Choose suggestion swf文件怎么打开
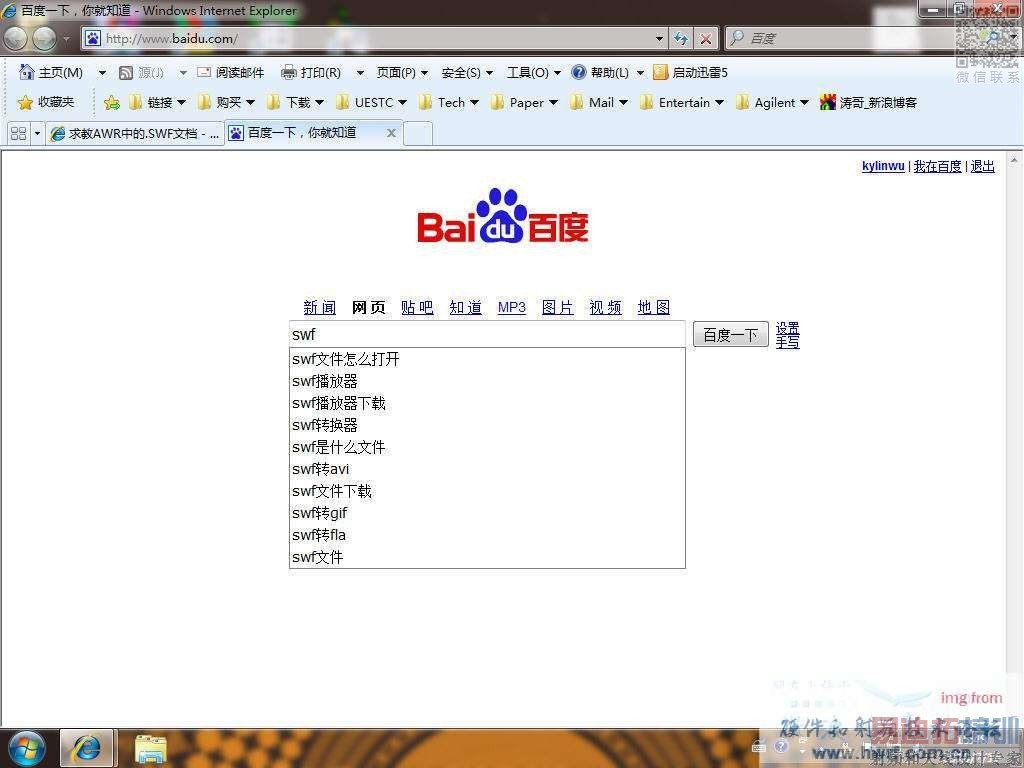Image resolution: width=1024 pixels, height=768 pixels. tap(487, 359)
